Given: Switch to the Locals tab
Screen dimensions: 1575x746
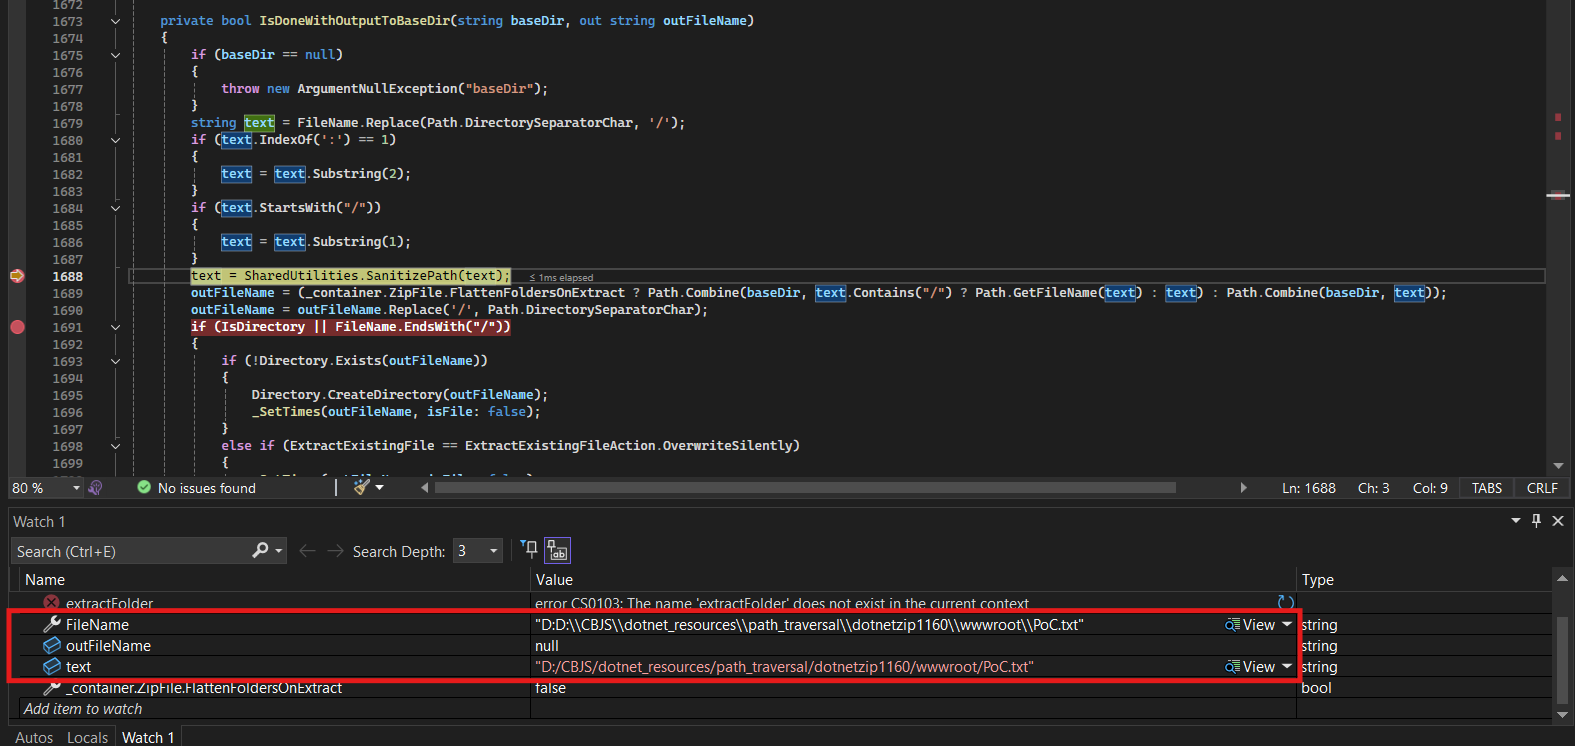Looking at the screenshot, I should click(87, 737).
